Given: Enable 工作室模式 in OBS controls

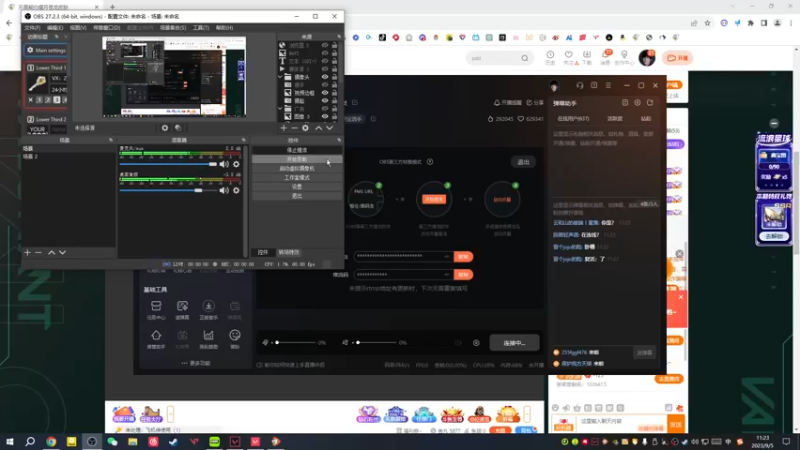Looking at the screenshot, I should point(297,178).
